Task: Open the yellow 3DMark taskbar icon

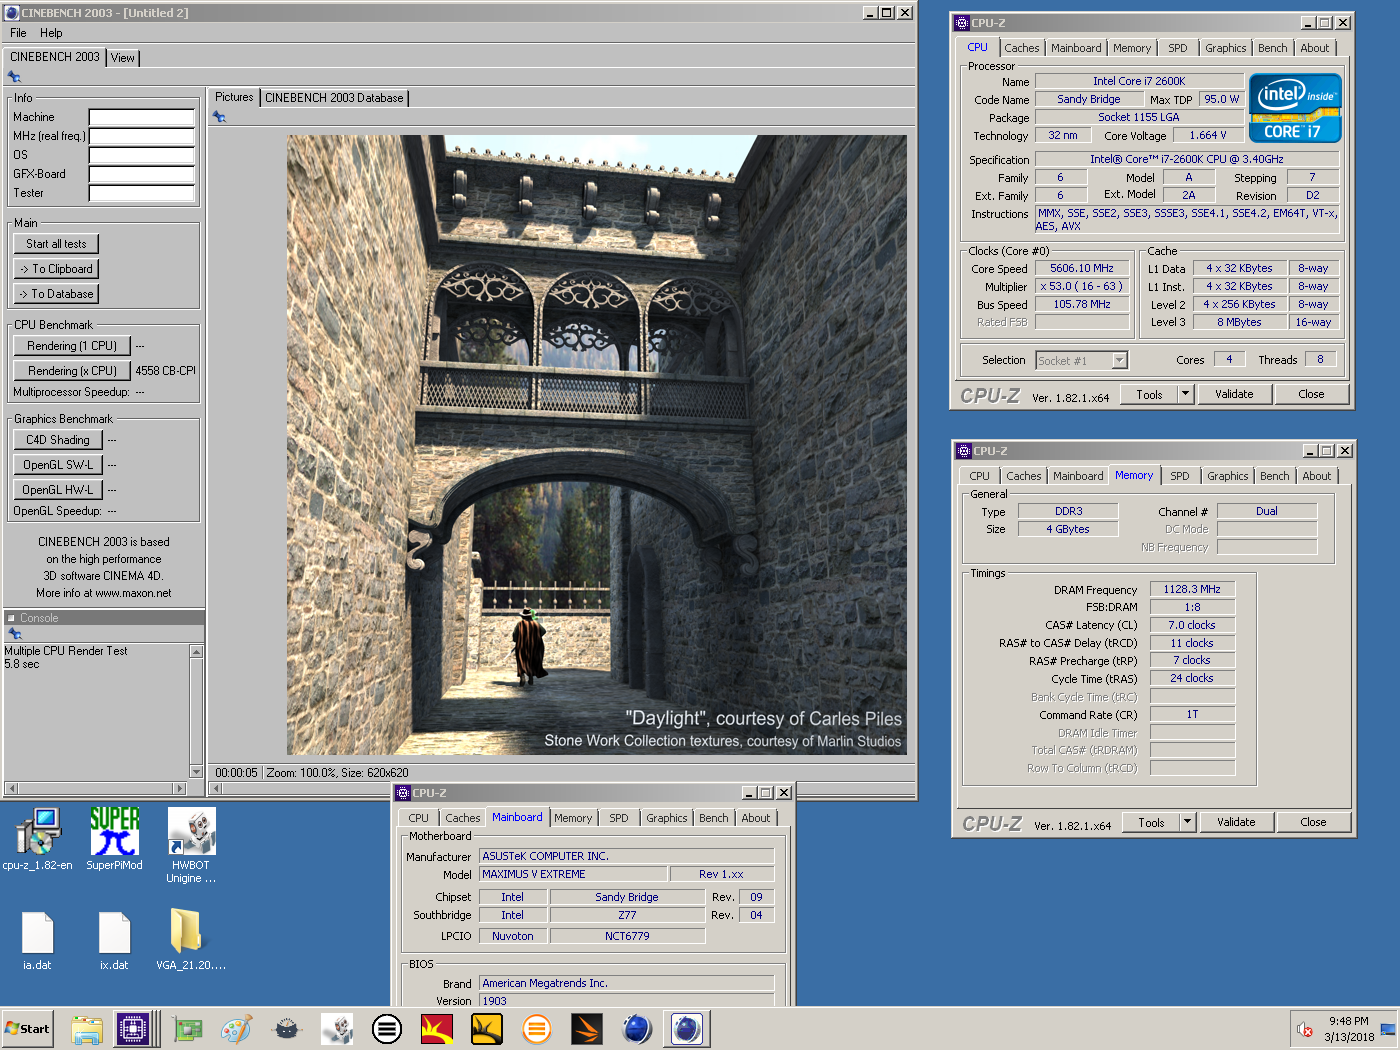Action: pyautogui.click(x=487, y=1029)
